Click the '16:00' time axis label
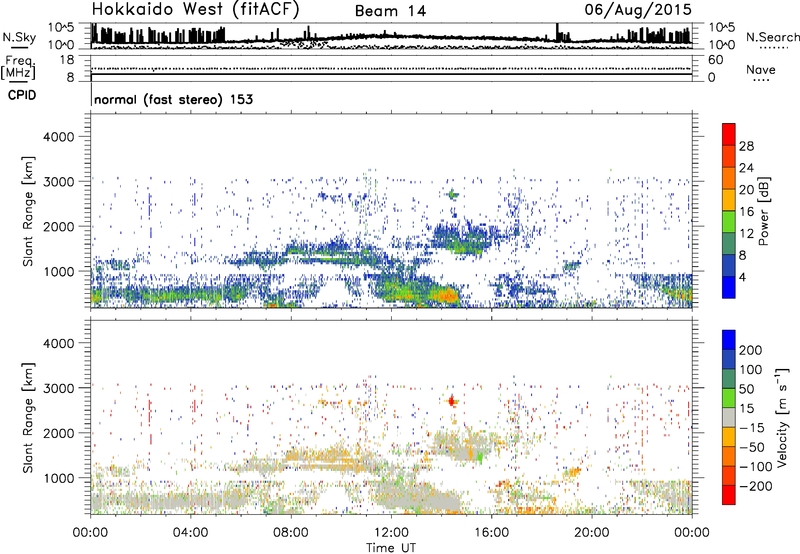 pyautogui.click(x=491, y=533)
